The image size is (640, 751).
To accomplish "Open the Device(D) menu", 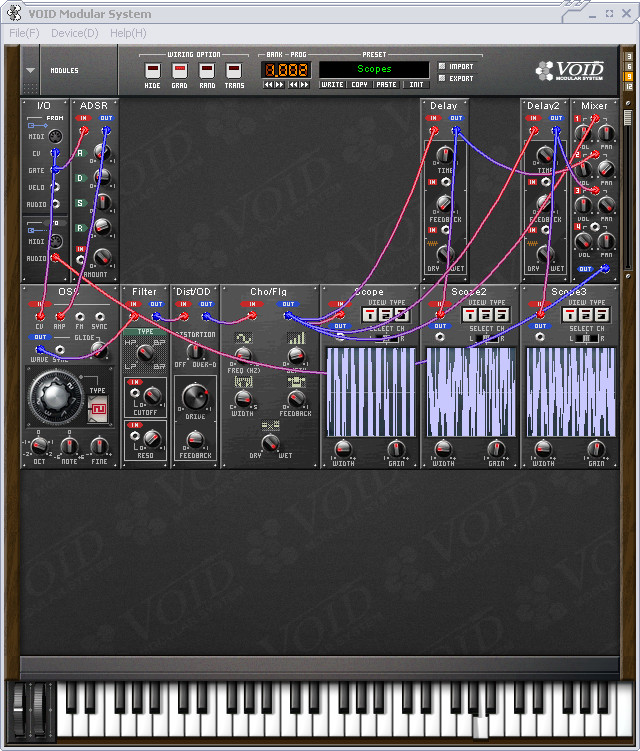I will (x=75, y=33).
